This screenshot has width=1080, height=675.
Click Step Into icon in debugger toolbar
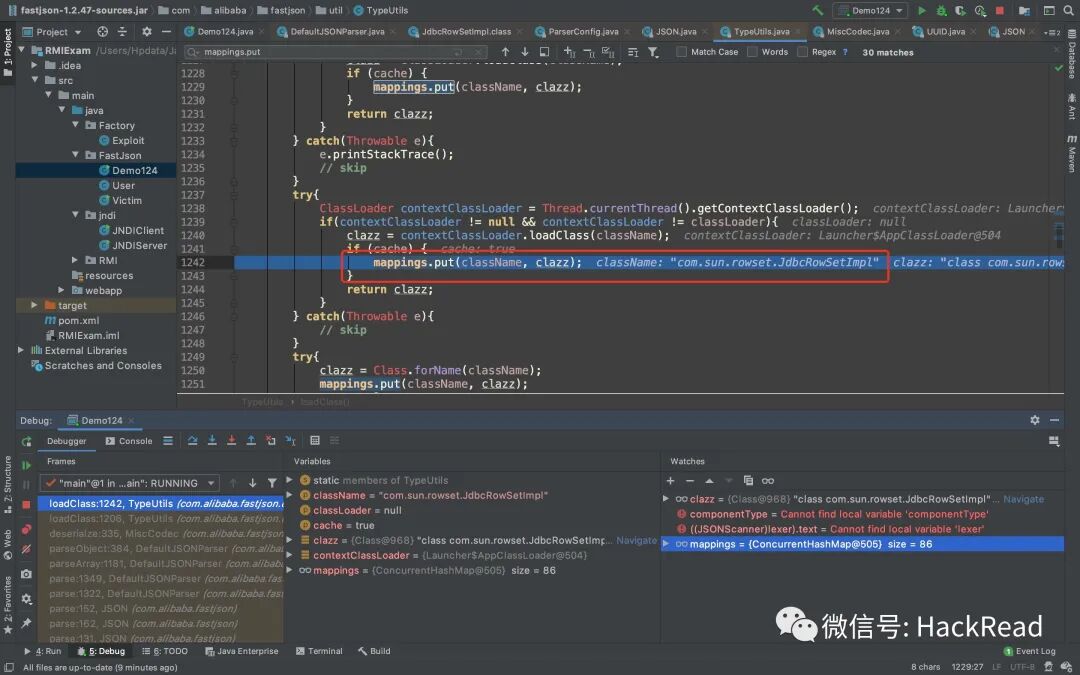pyautogui.click(x=212, y=441)
